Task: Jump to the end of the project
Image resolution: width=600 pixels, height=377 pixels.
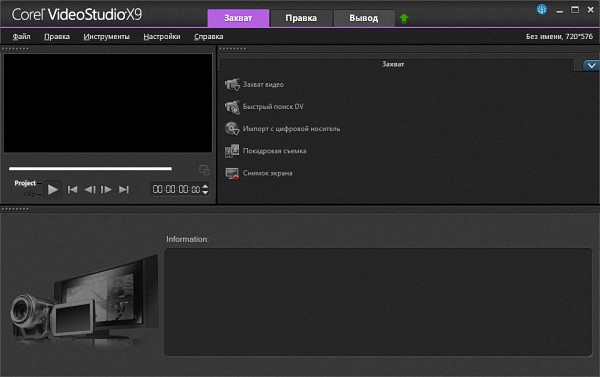Action: pyautogui.click(x=124, y=189)
